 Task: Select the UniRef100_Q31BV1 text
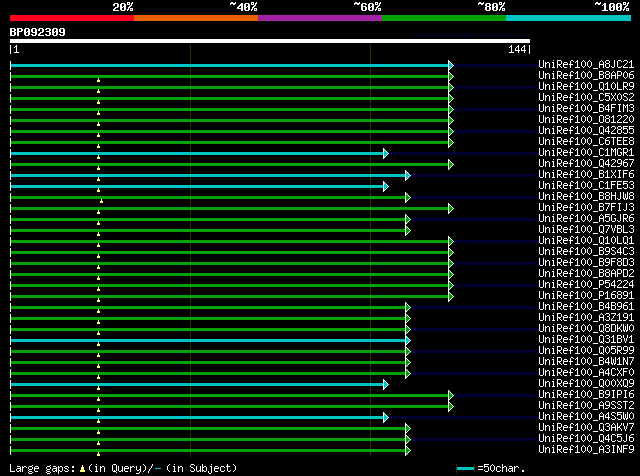click(x=586, y=340)
